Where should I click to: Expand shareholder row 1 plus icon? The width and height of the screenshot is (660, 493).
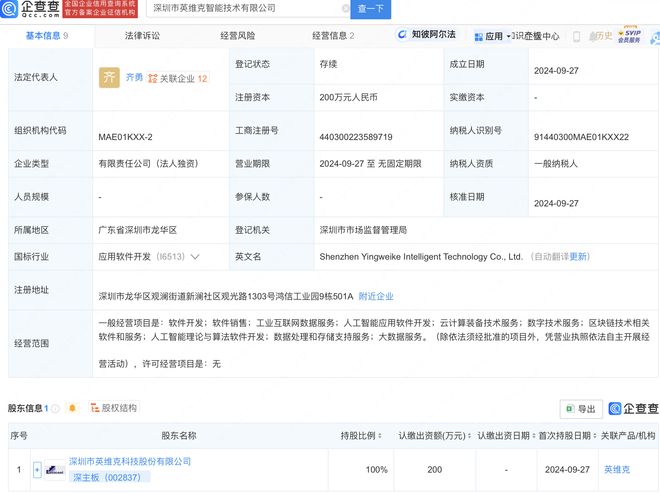tap(37, 470)
